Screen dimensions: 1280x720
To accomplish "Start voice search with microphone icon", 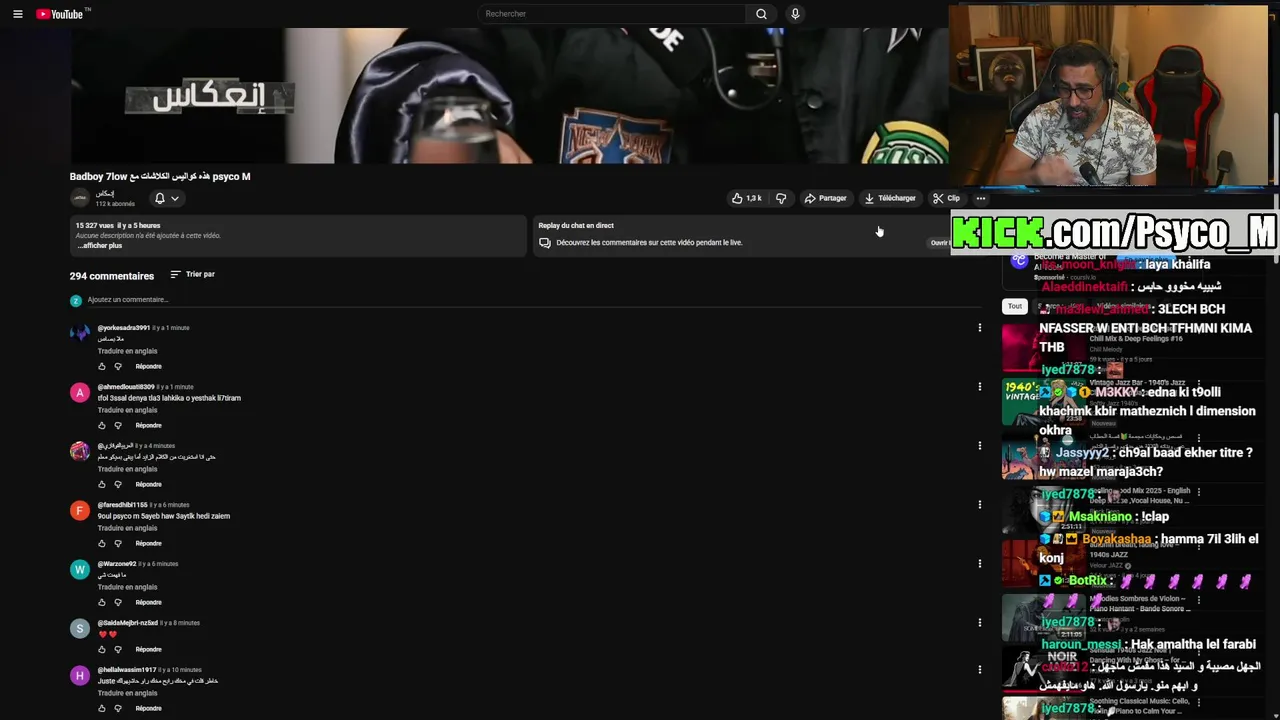I will (x=795, y=14).
